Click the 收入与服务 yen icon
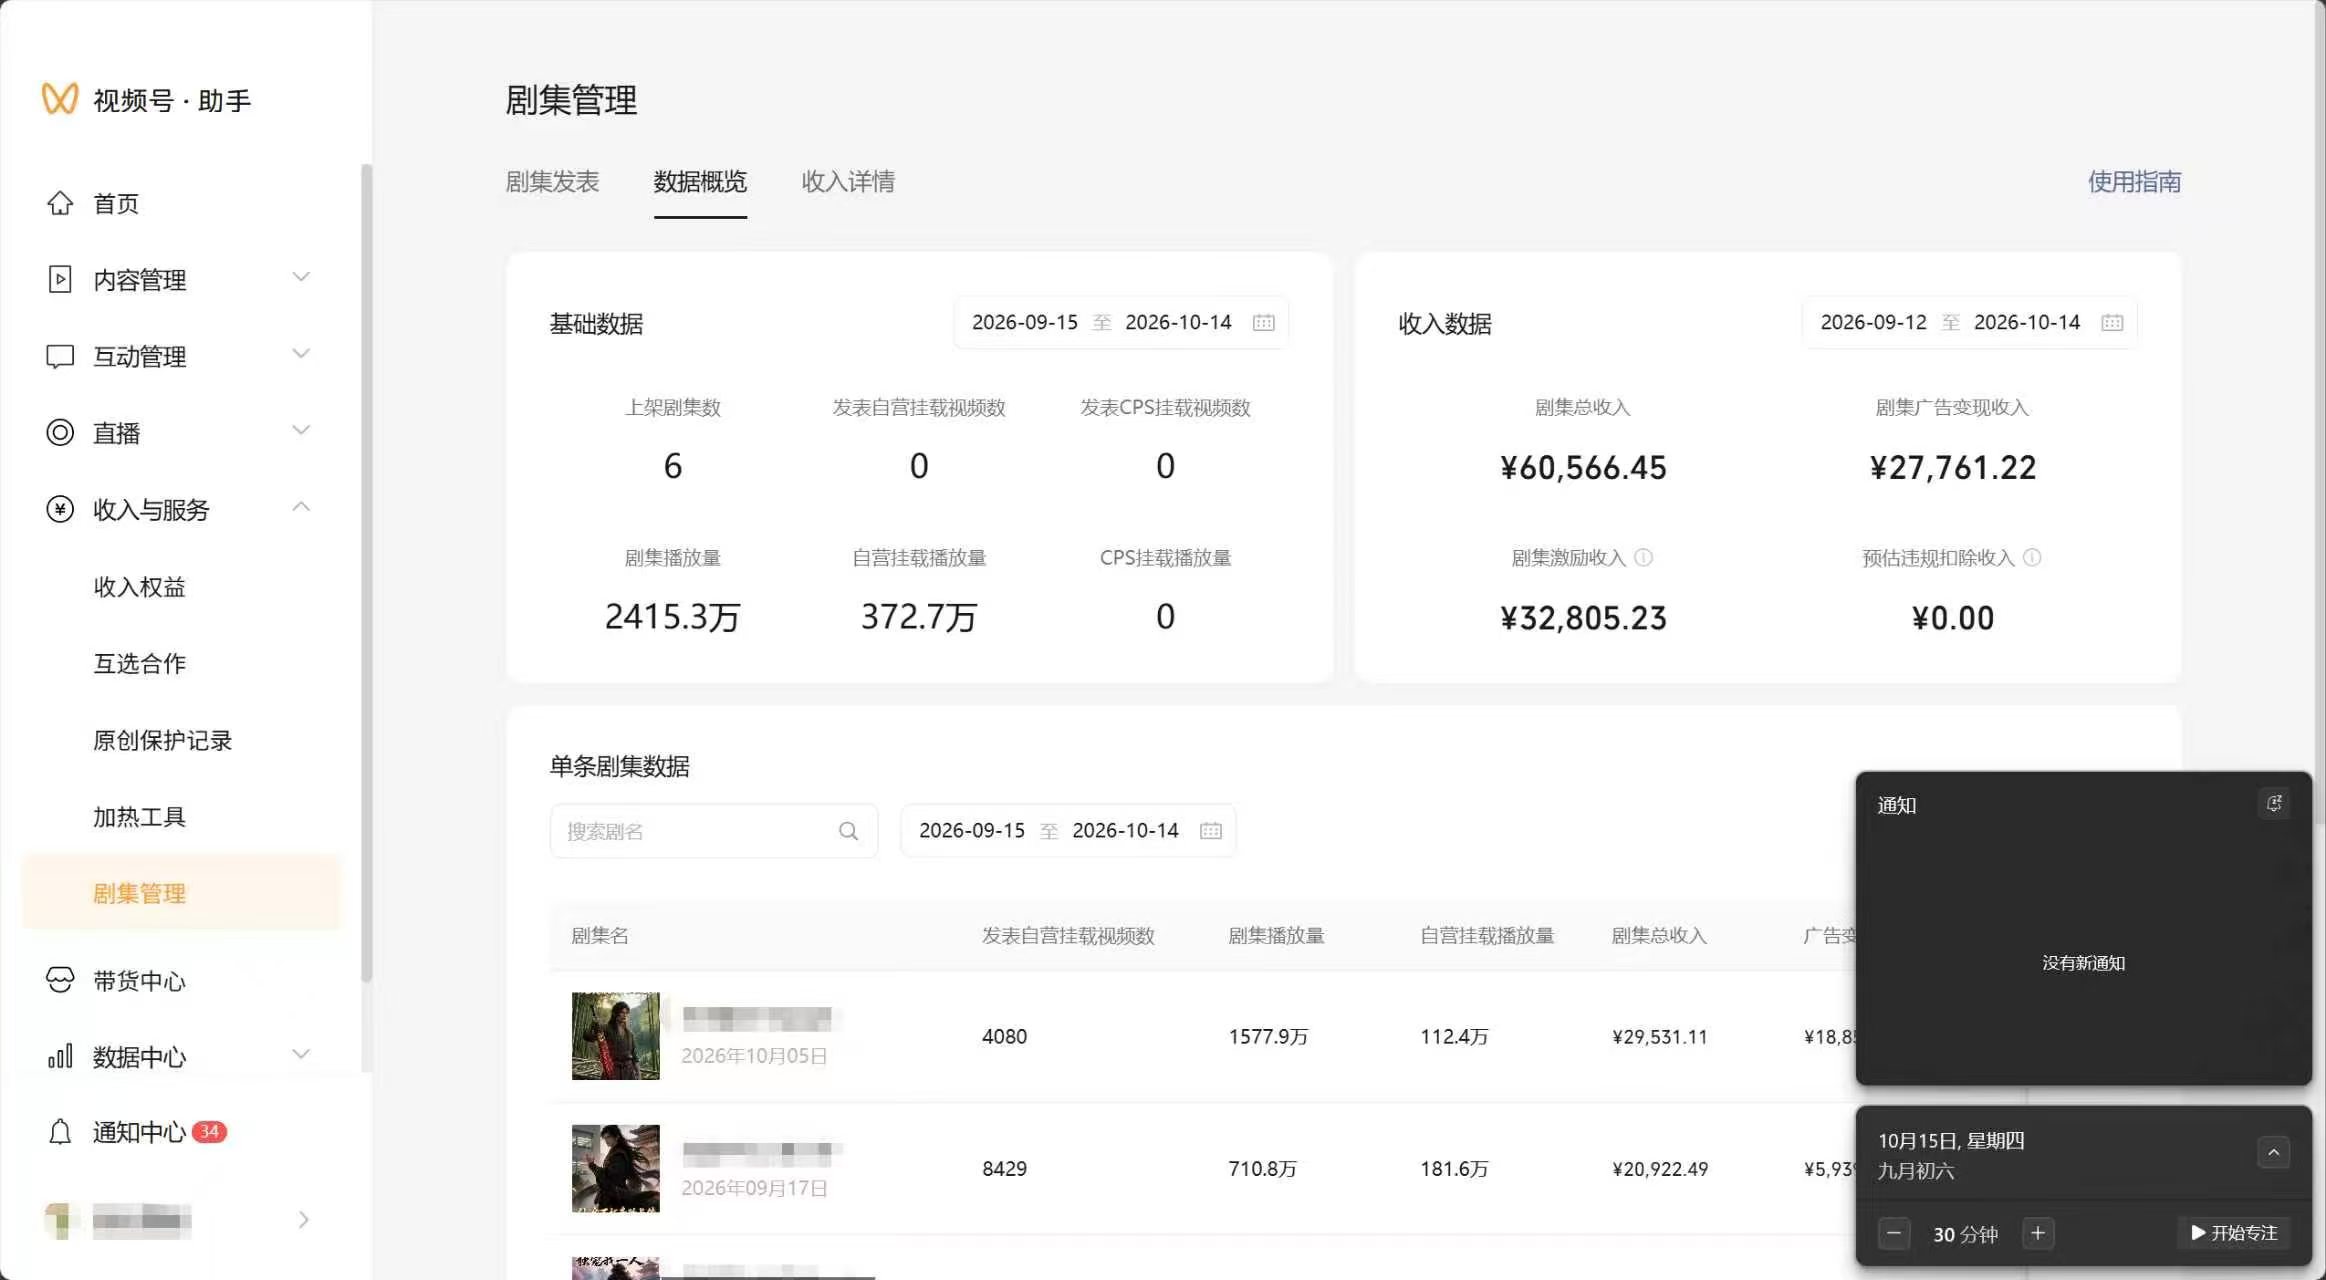 coord(60,509)
